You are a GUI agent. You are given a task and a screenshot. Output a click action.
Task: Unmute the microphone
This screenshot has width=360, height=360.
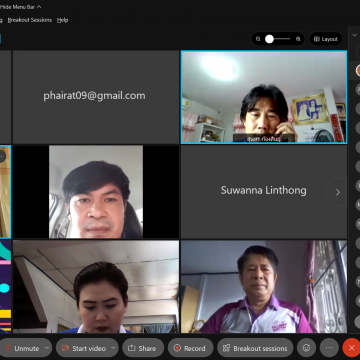coord(22,348)
